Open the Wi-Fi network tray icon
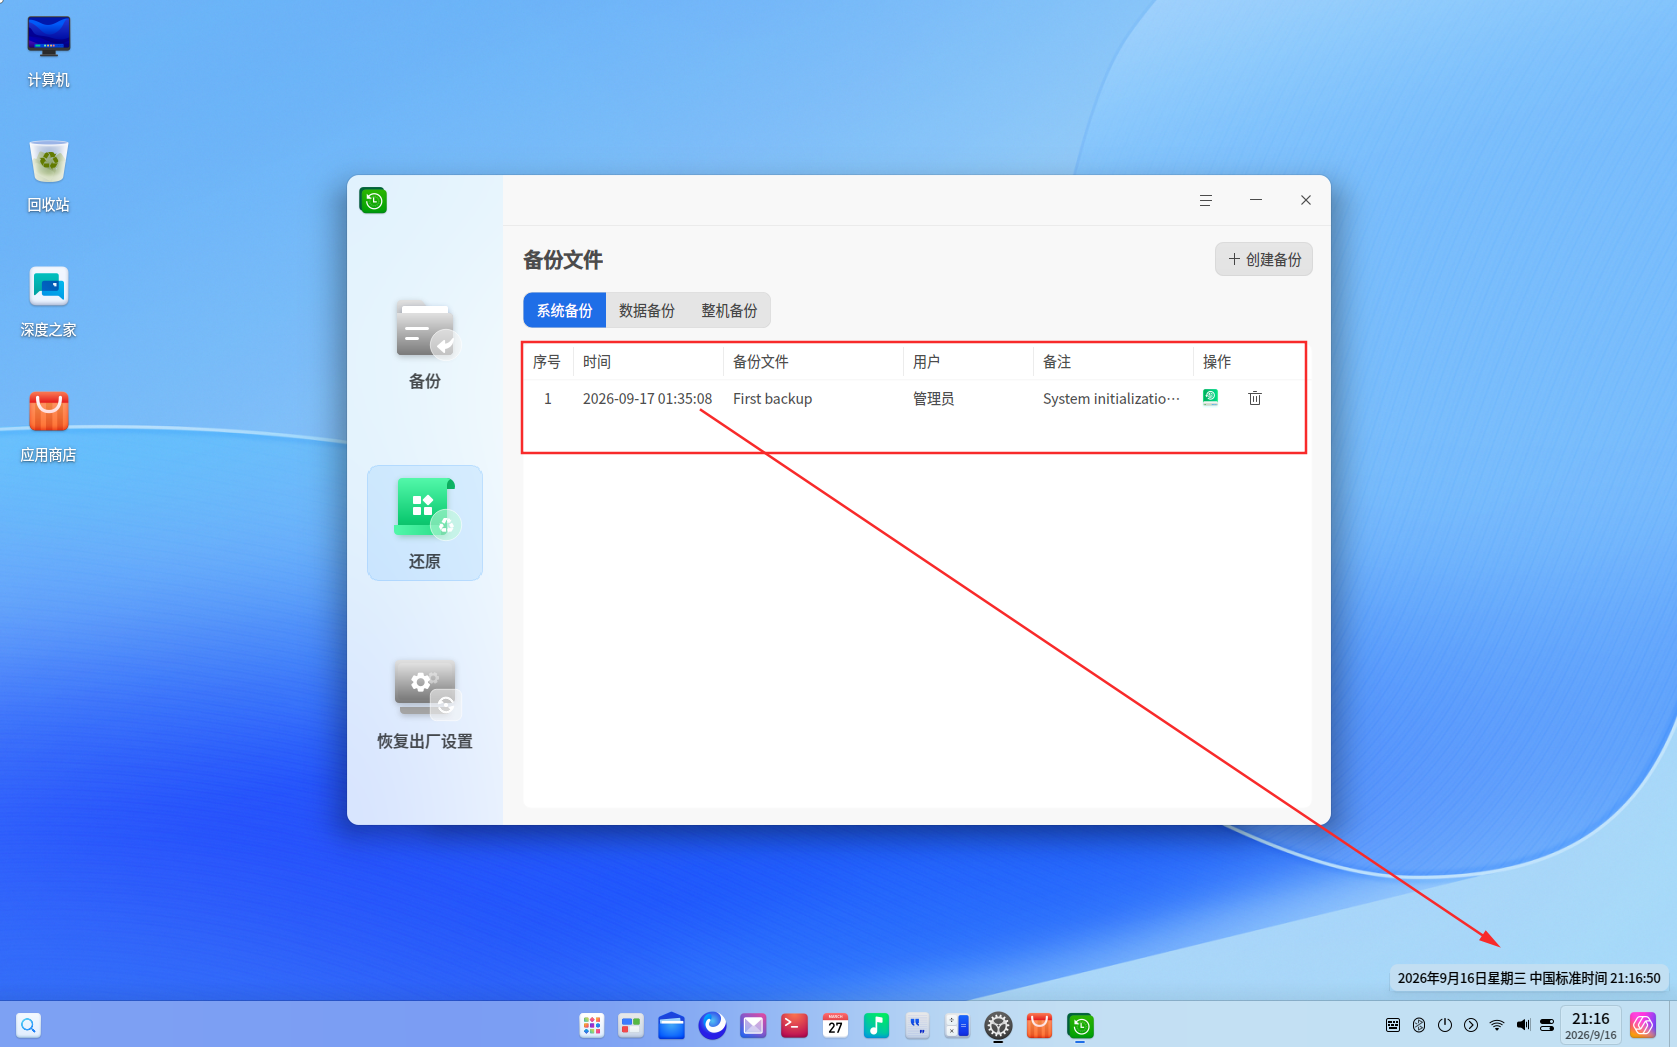Screen dimensions: 1677x1047 pos(1497,1025)
